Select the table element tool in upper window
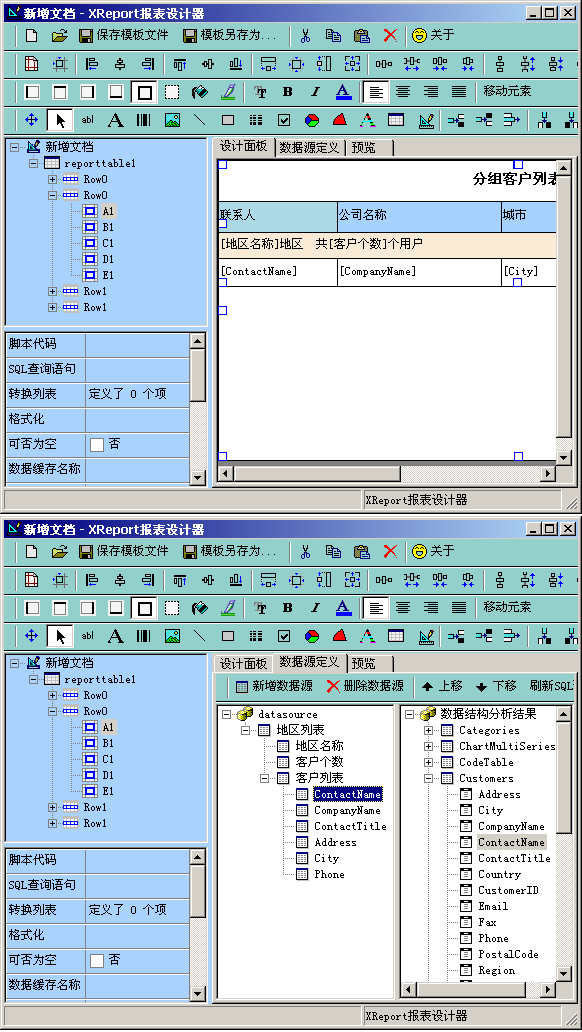The image size is (582, 1032). pos(396,120)
